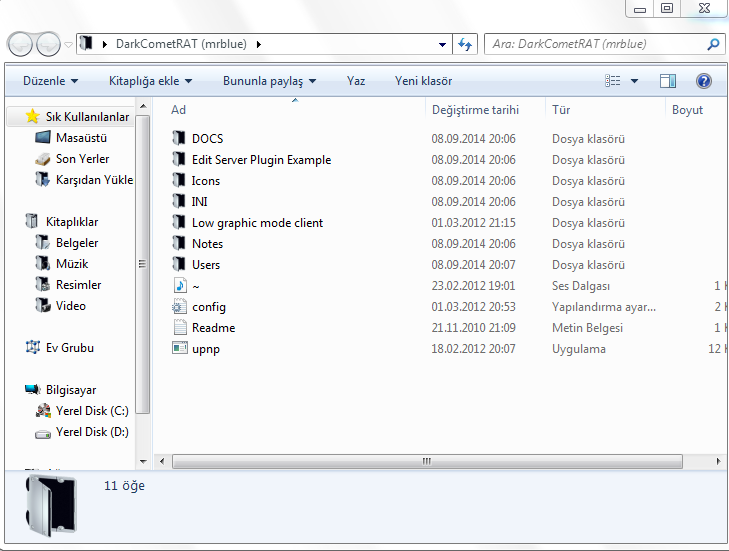The height and width of the screenshot is (551, 729).
Task: Open the Belgeler library icon
Action: (x=42, y=242)
